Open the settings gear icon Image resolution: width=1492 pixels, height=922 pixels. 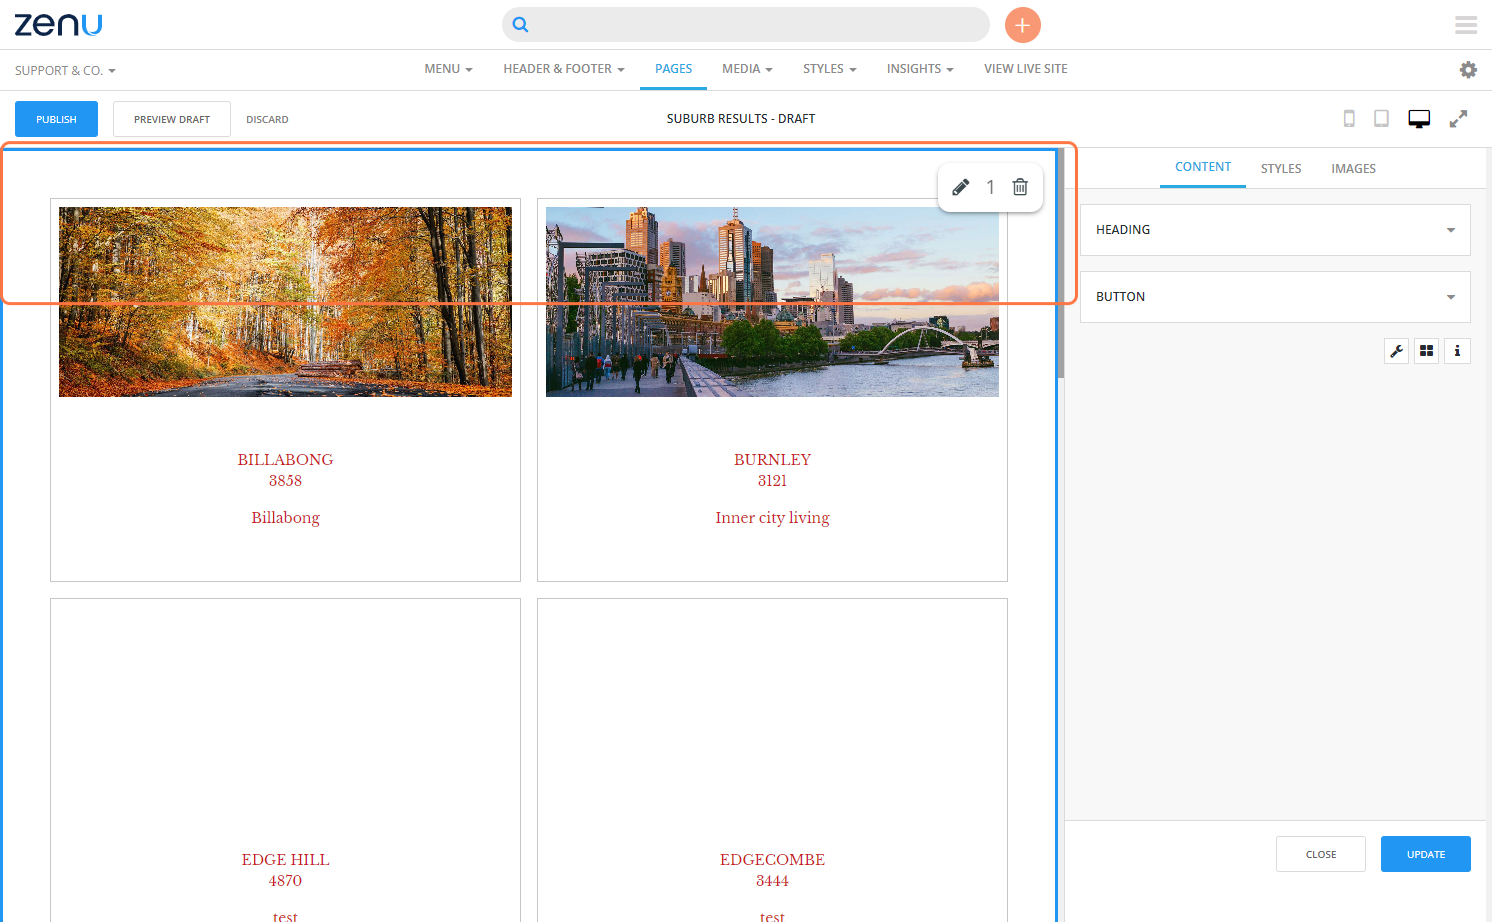tap(1468, 70)
